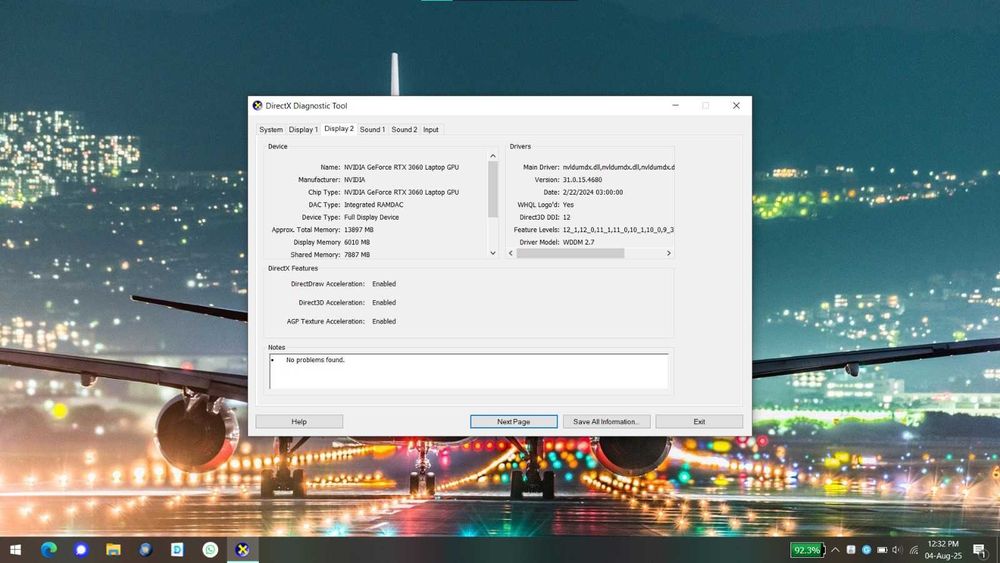Image resolution: width=1000 pixels, height=563 pixels.
Task: Open the Wi-Fi network tray icon
Action: (x=914, y=550)
